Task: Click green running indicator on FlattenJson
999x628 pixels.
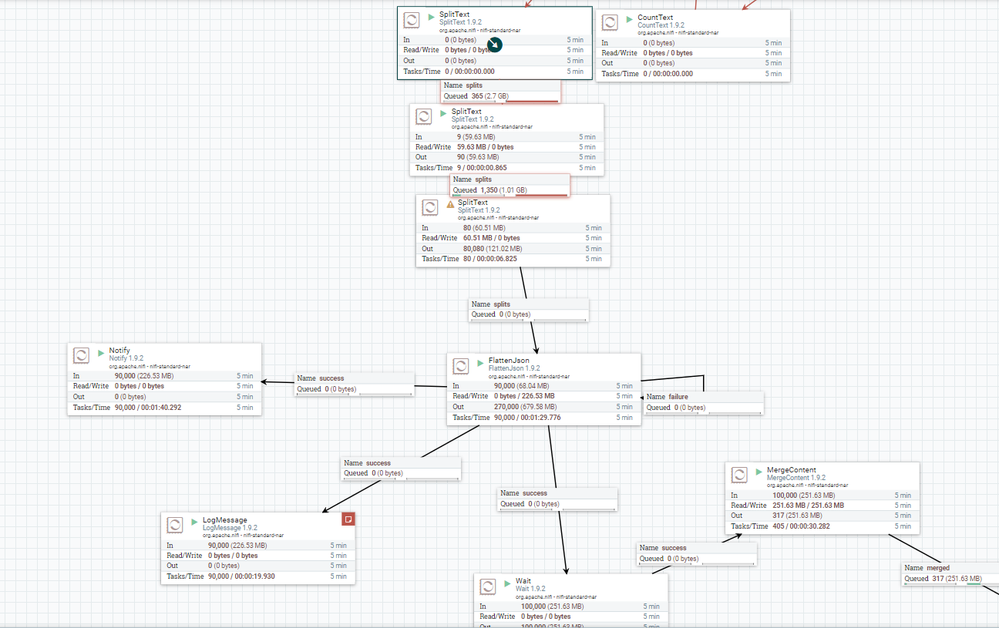Action: (x=480, y=362)
